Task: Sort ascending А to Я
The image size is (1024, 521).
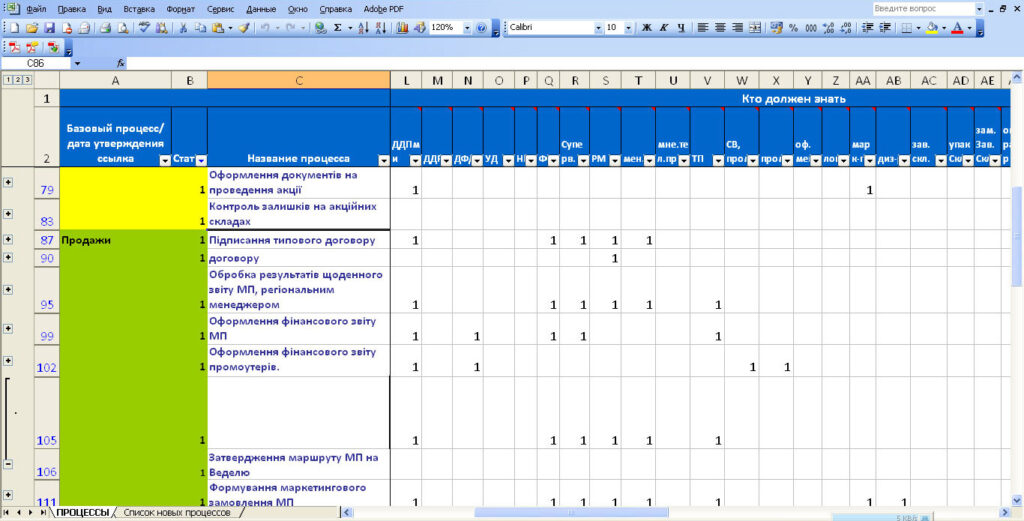Action: (x=364, y=28)
